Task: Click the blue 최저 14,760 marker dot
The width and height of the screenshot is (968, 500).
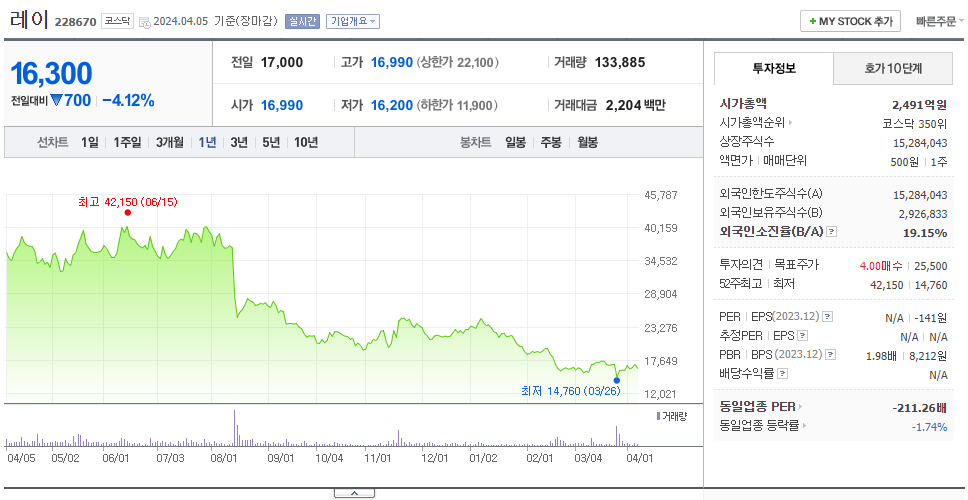Action: pyautogui.click(x=617, y=380)
